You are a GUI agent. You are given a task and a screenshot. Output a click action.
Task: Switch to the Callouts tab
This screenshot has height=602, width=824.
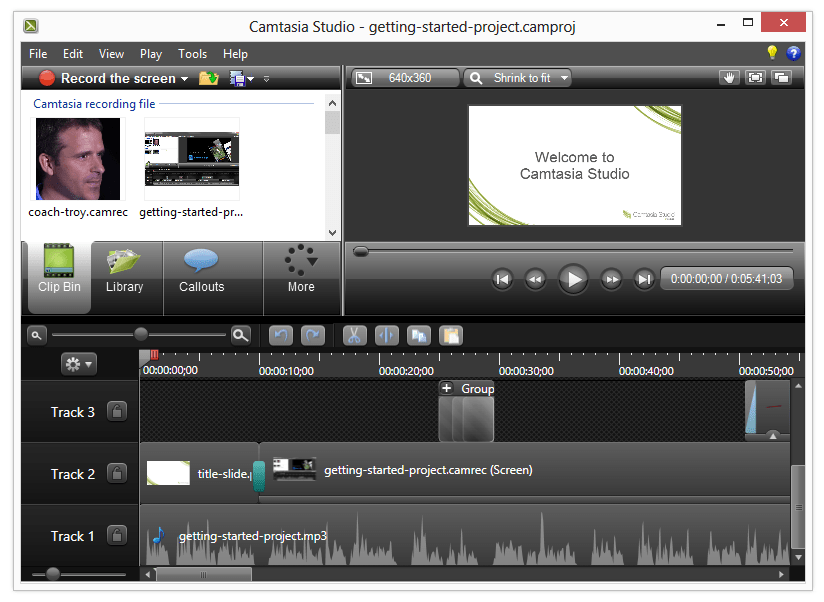point(201,271)
